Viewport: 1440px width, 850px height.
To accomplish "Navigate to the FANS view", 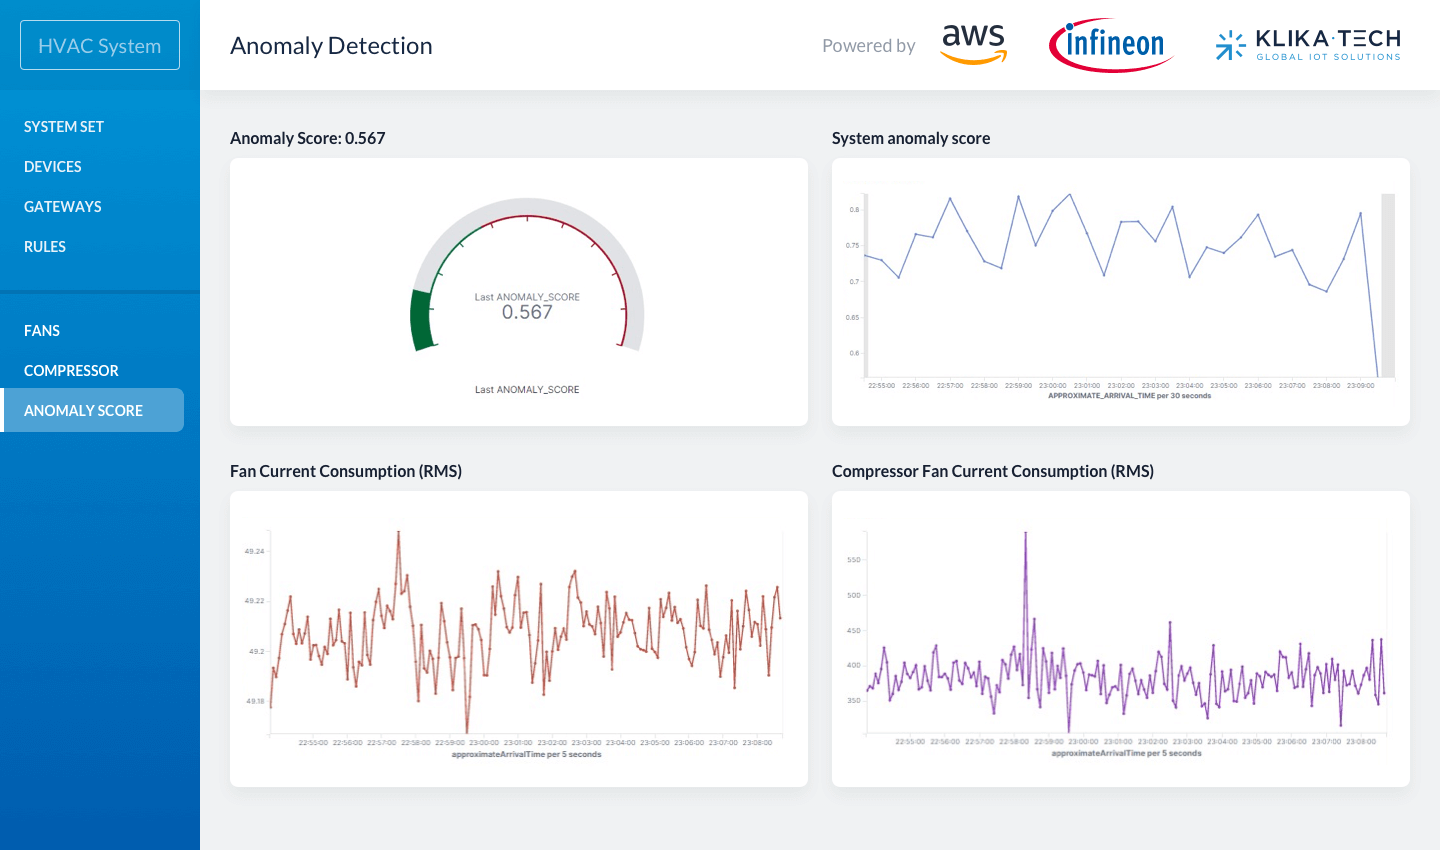I will pyautogui.click(x=42, y=331).
